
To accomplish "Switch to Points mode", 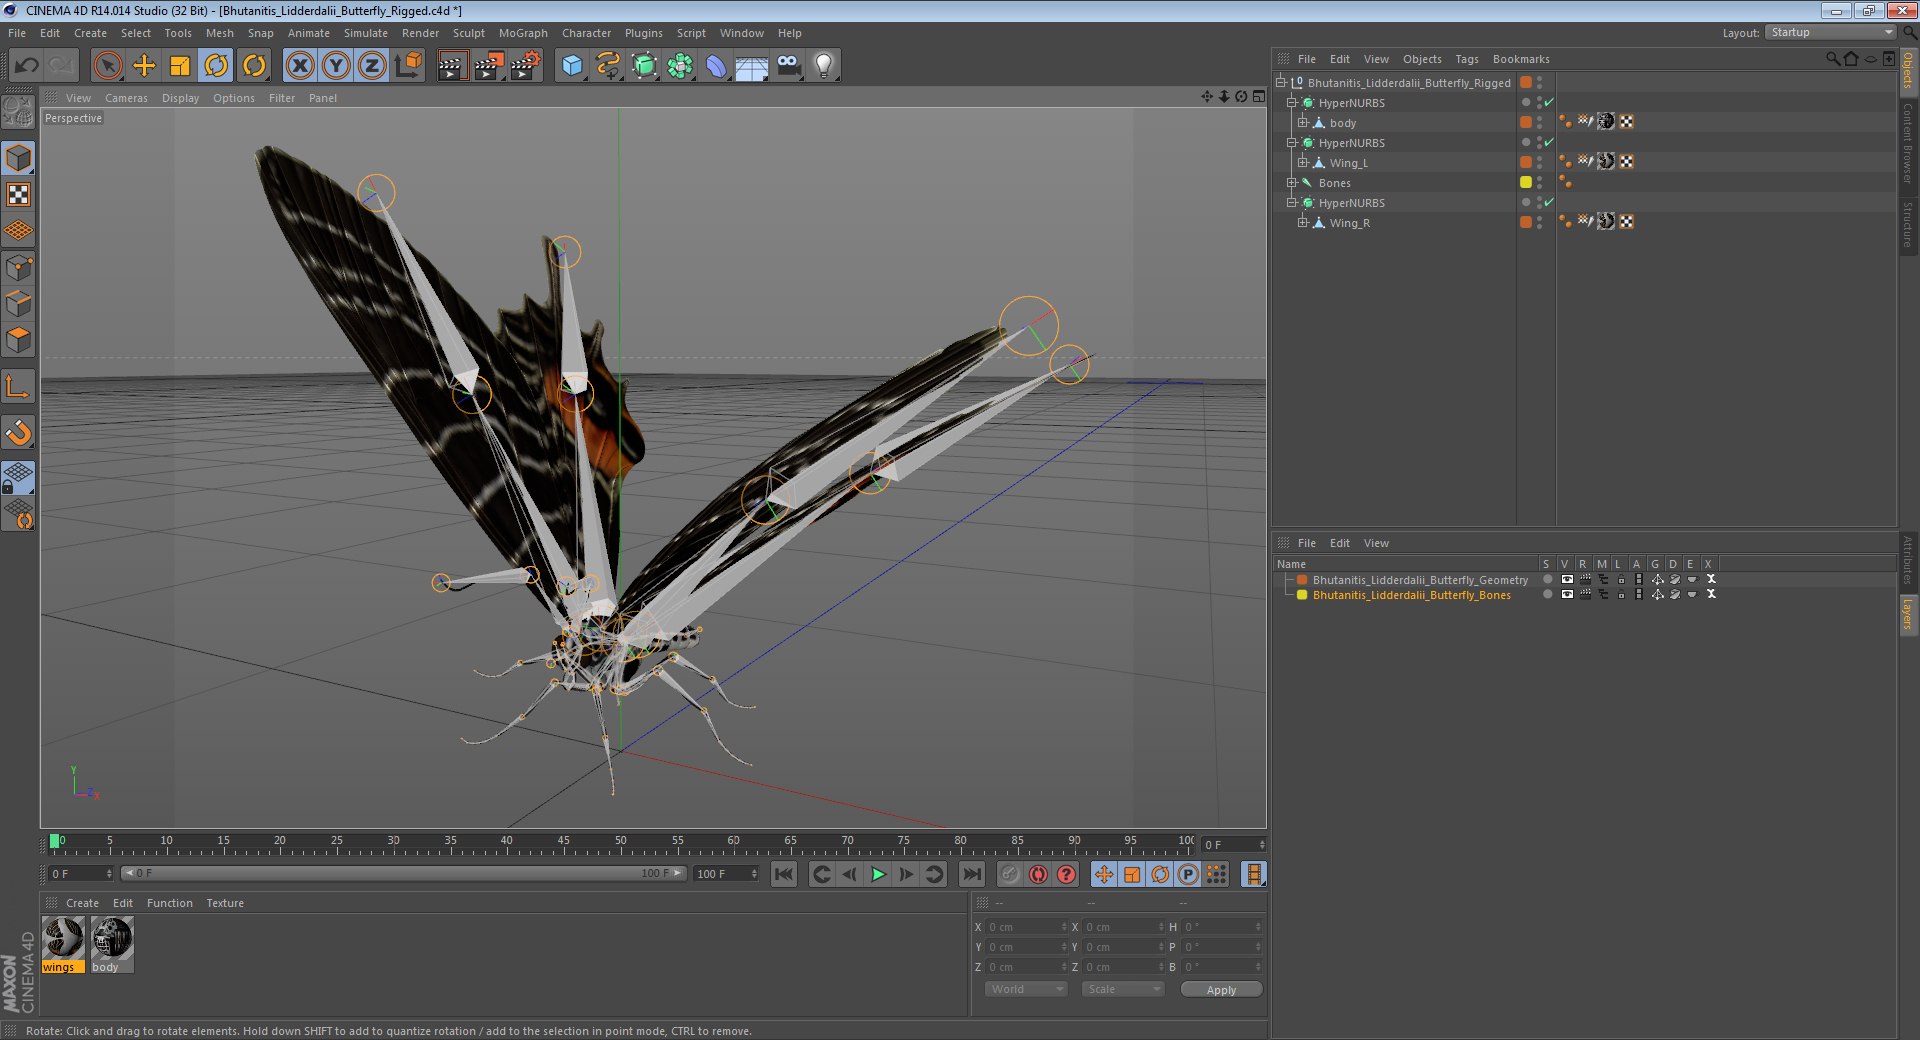I will coord(18,268).
